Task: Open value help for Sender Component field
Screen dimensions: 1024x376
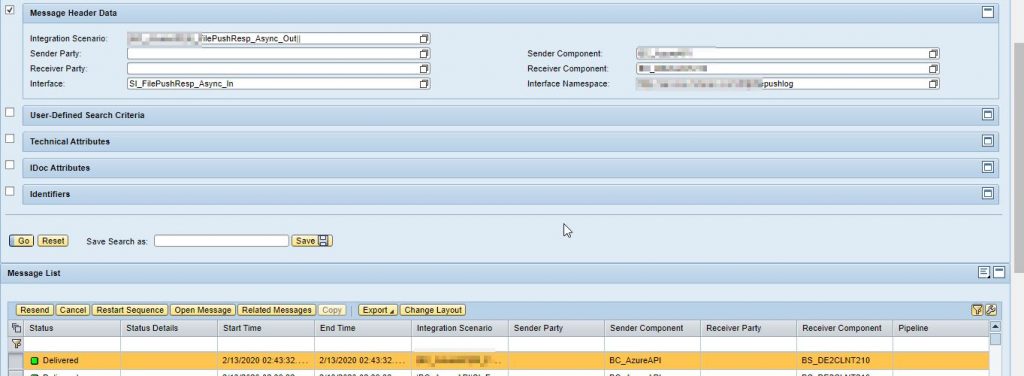Action: (933, 54)
